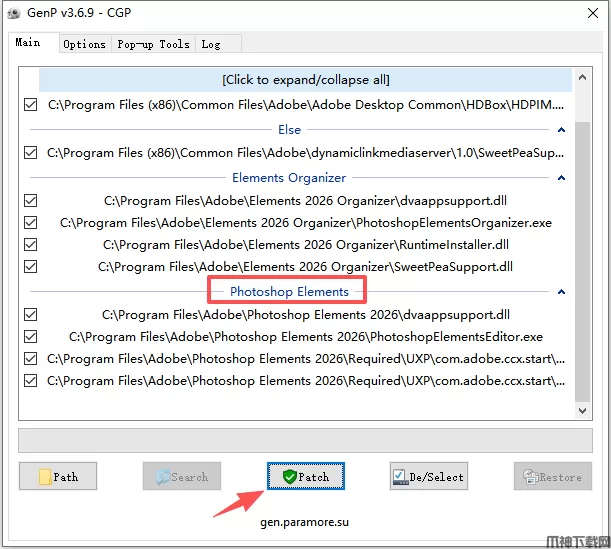611x549 pixels.
Task: Click the progress bar below the list
Action: [306, 441]
